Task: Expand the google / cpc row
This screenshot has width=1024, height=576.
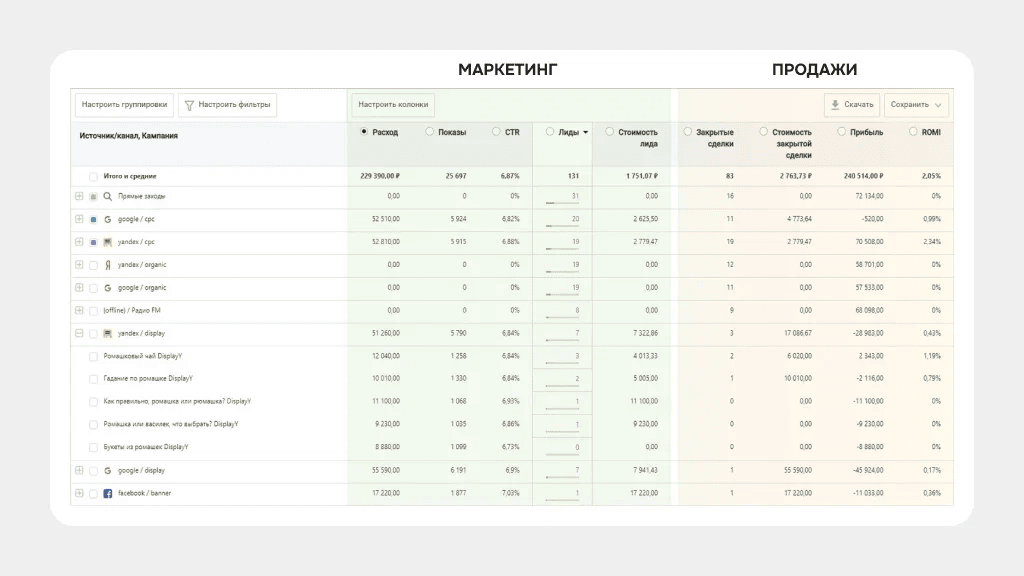Action: pos(79,219)
